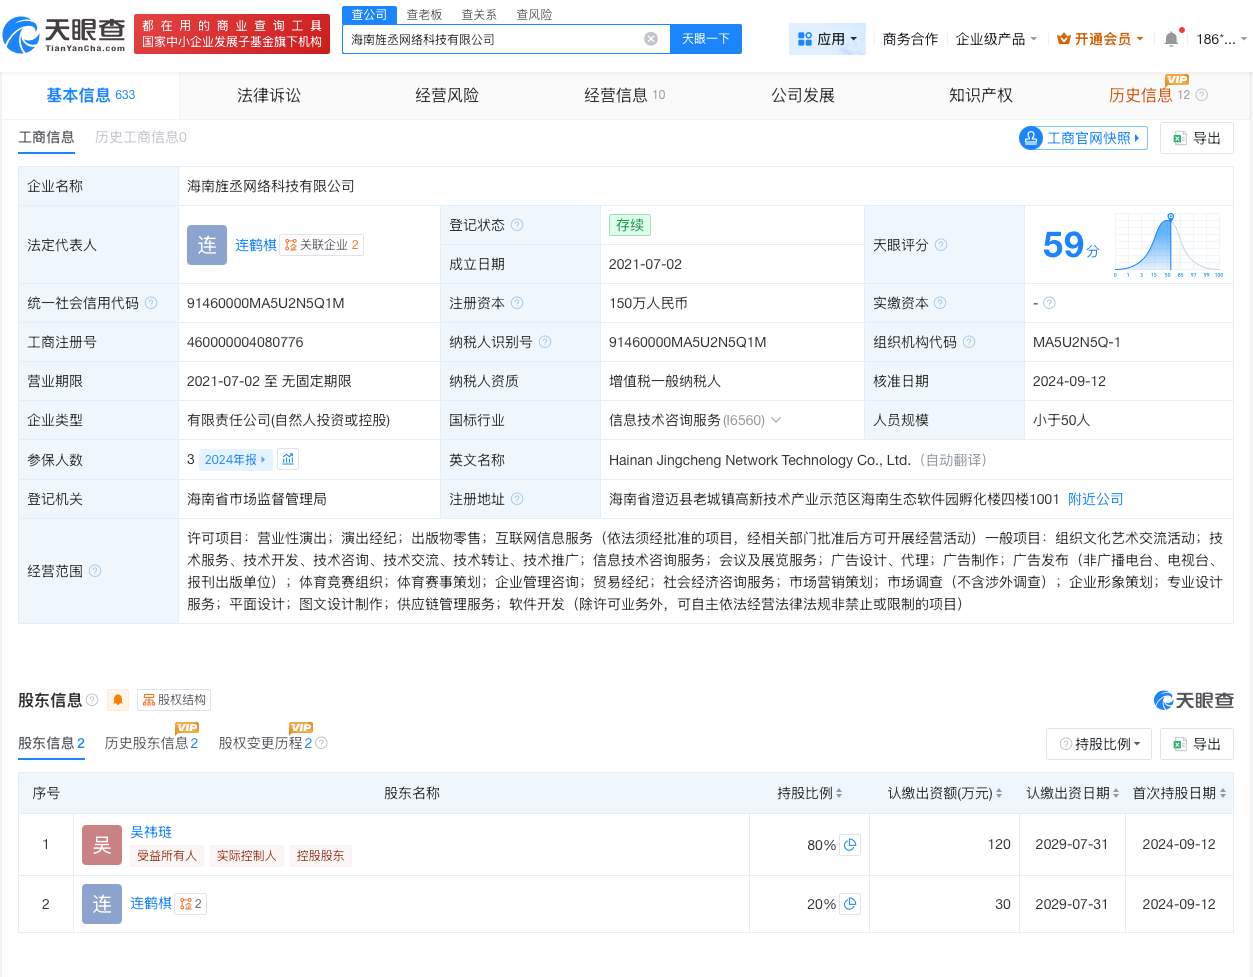Open the 持股比例 sort dropdown

click(x=1099, y=743)
